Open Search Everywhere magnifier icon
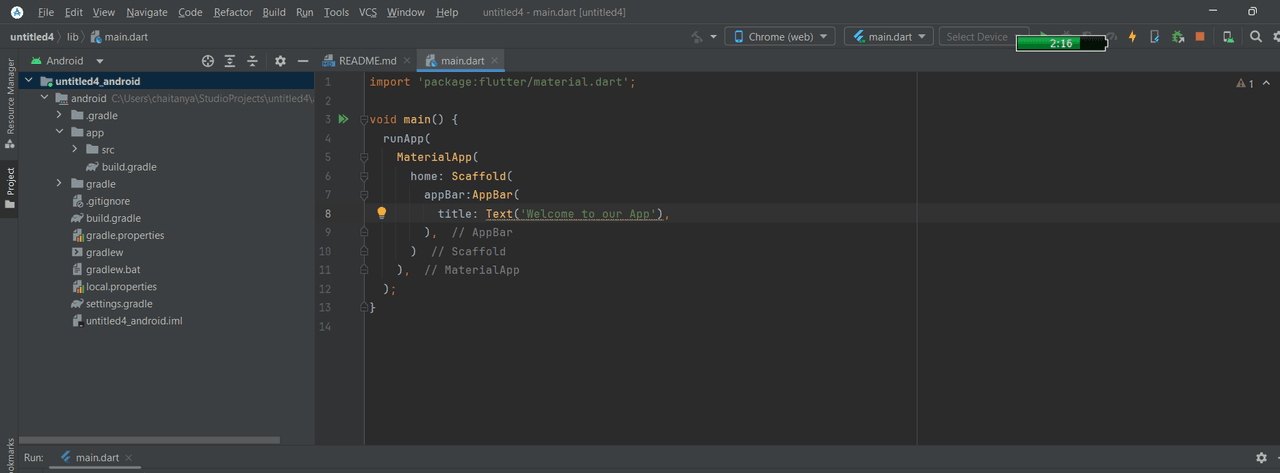Screen dimensions: 1280x473 pos(1256,37)
